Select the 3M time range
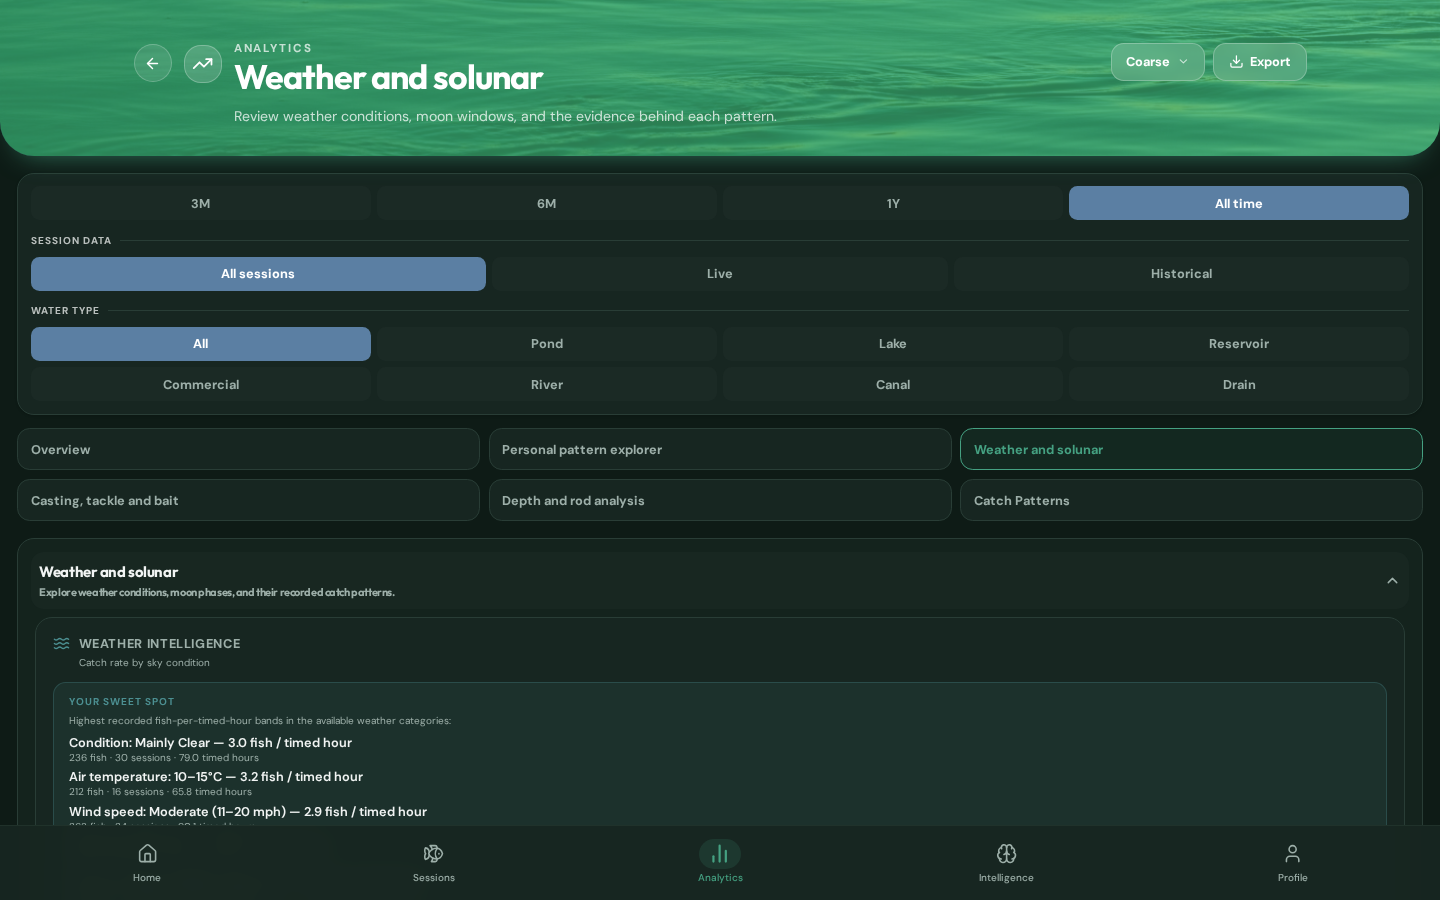Image resolution: width=1440 pixels, height=900 pixels. (201, 203)
